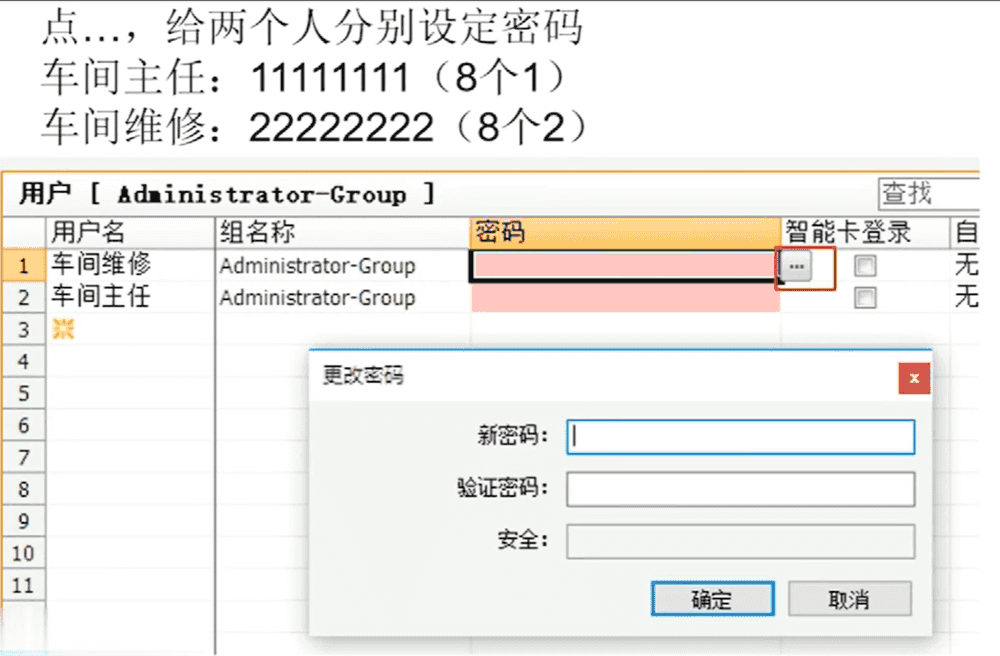Select row 2 header number
This screenshot has width=1000, height=656.
(x=24, y=298)
